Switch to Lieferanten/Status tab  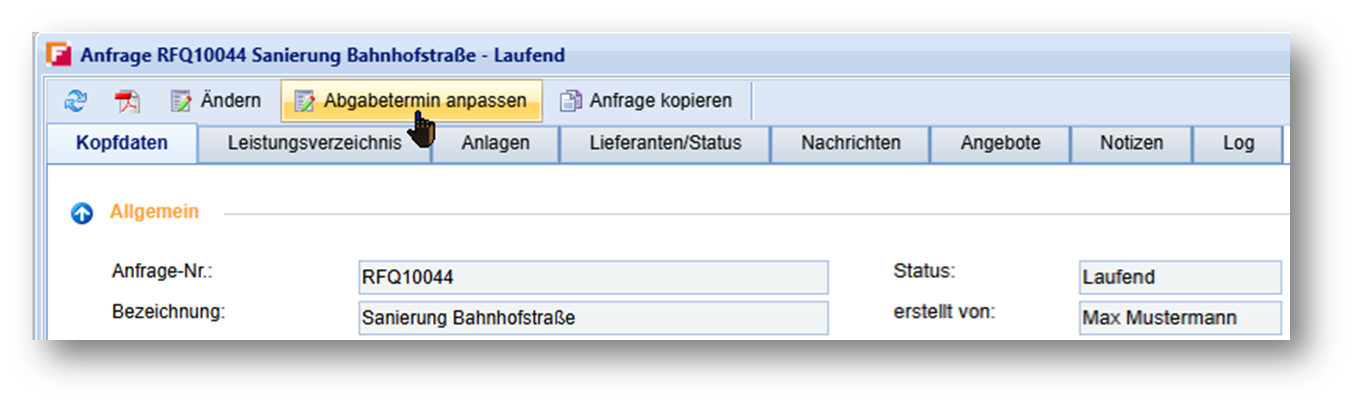665,143
